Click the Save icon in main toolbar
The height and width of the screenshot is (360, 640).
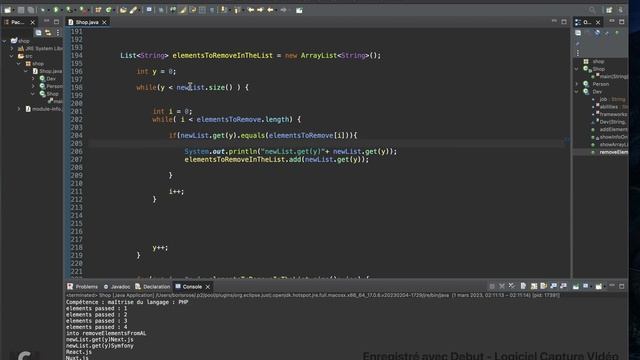21,10
